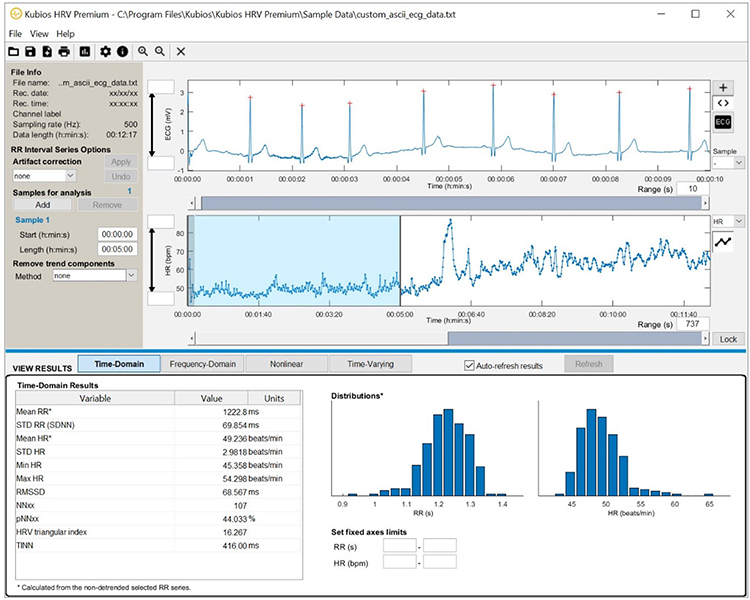Click the zoom in magnifier icon
Screen dimensions: 750x600
(x=144, y=51)
